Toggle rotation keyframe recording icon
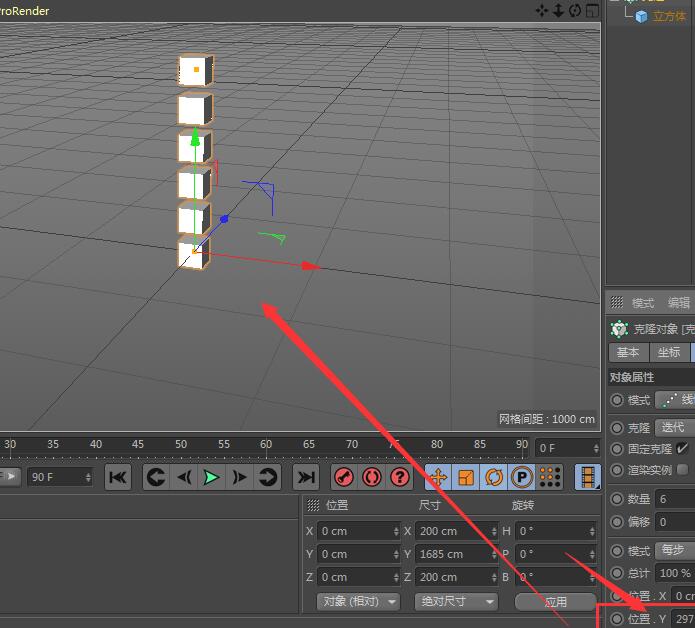The height and width of the screenshot is (628, 695). point(494,478)
